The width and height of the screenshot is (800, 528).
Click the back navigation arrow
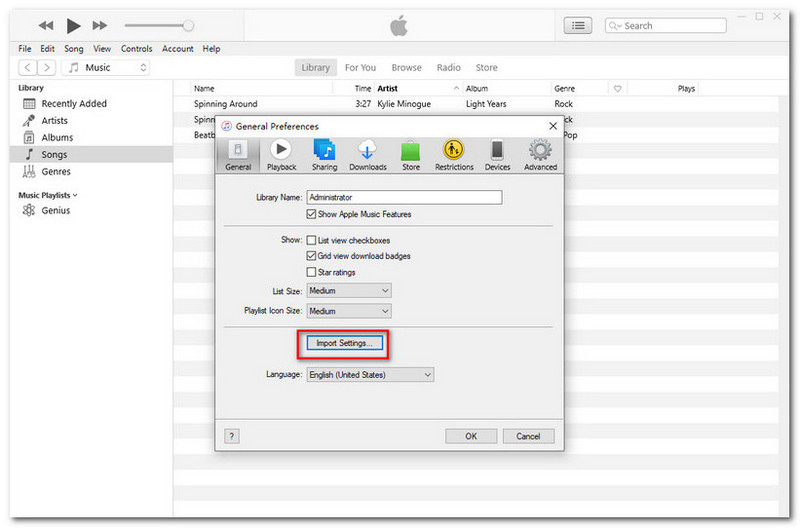[28, 67]
